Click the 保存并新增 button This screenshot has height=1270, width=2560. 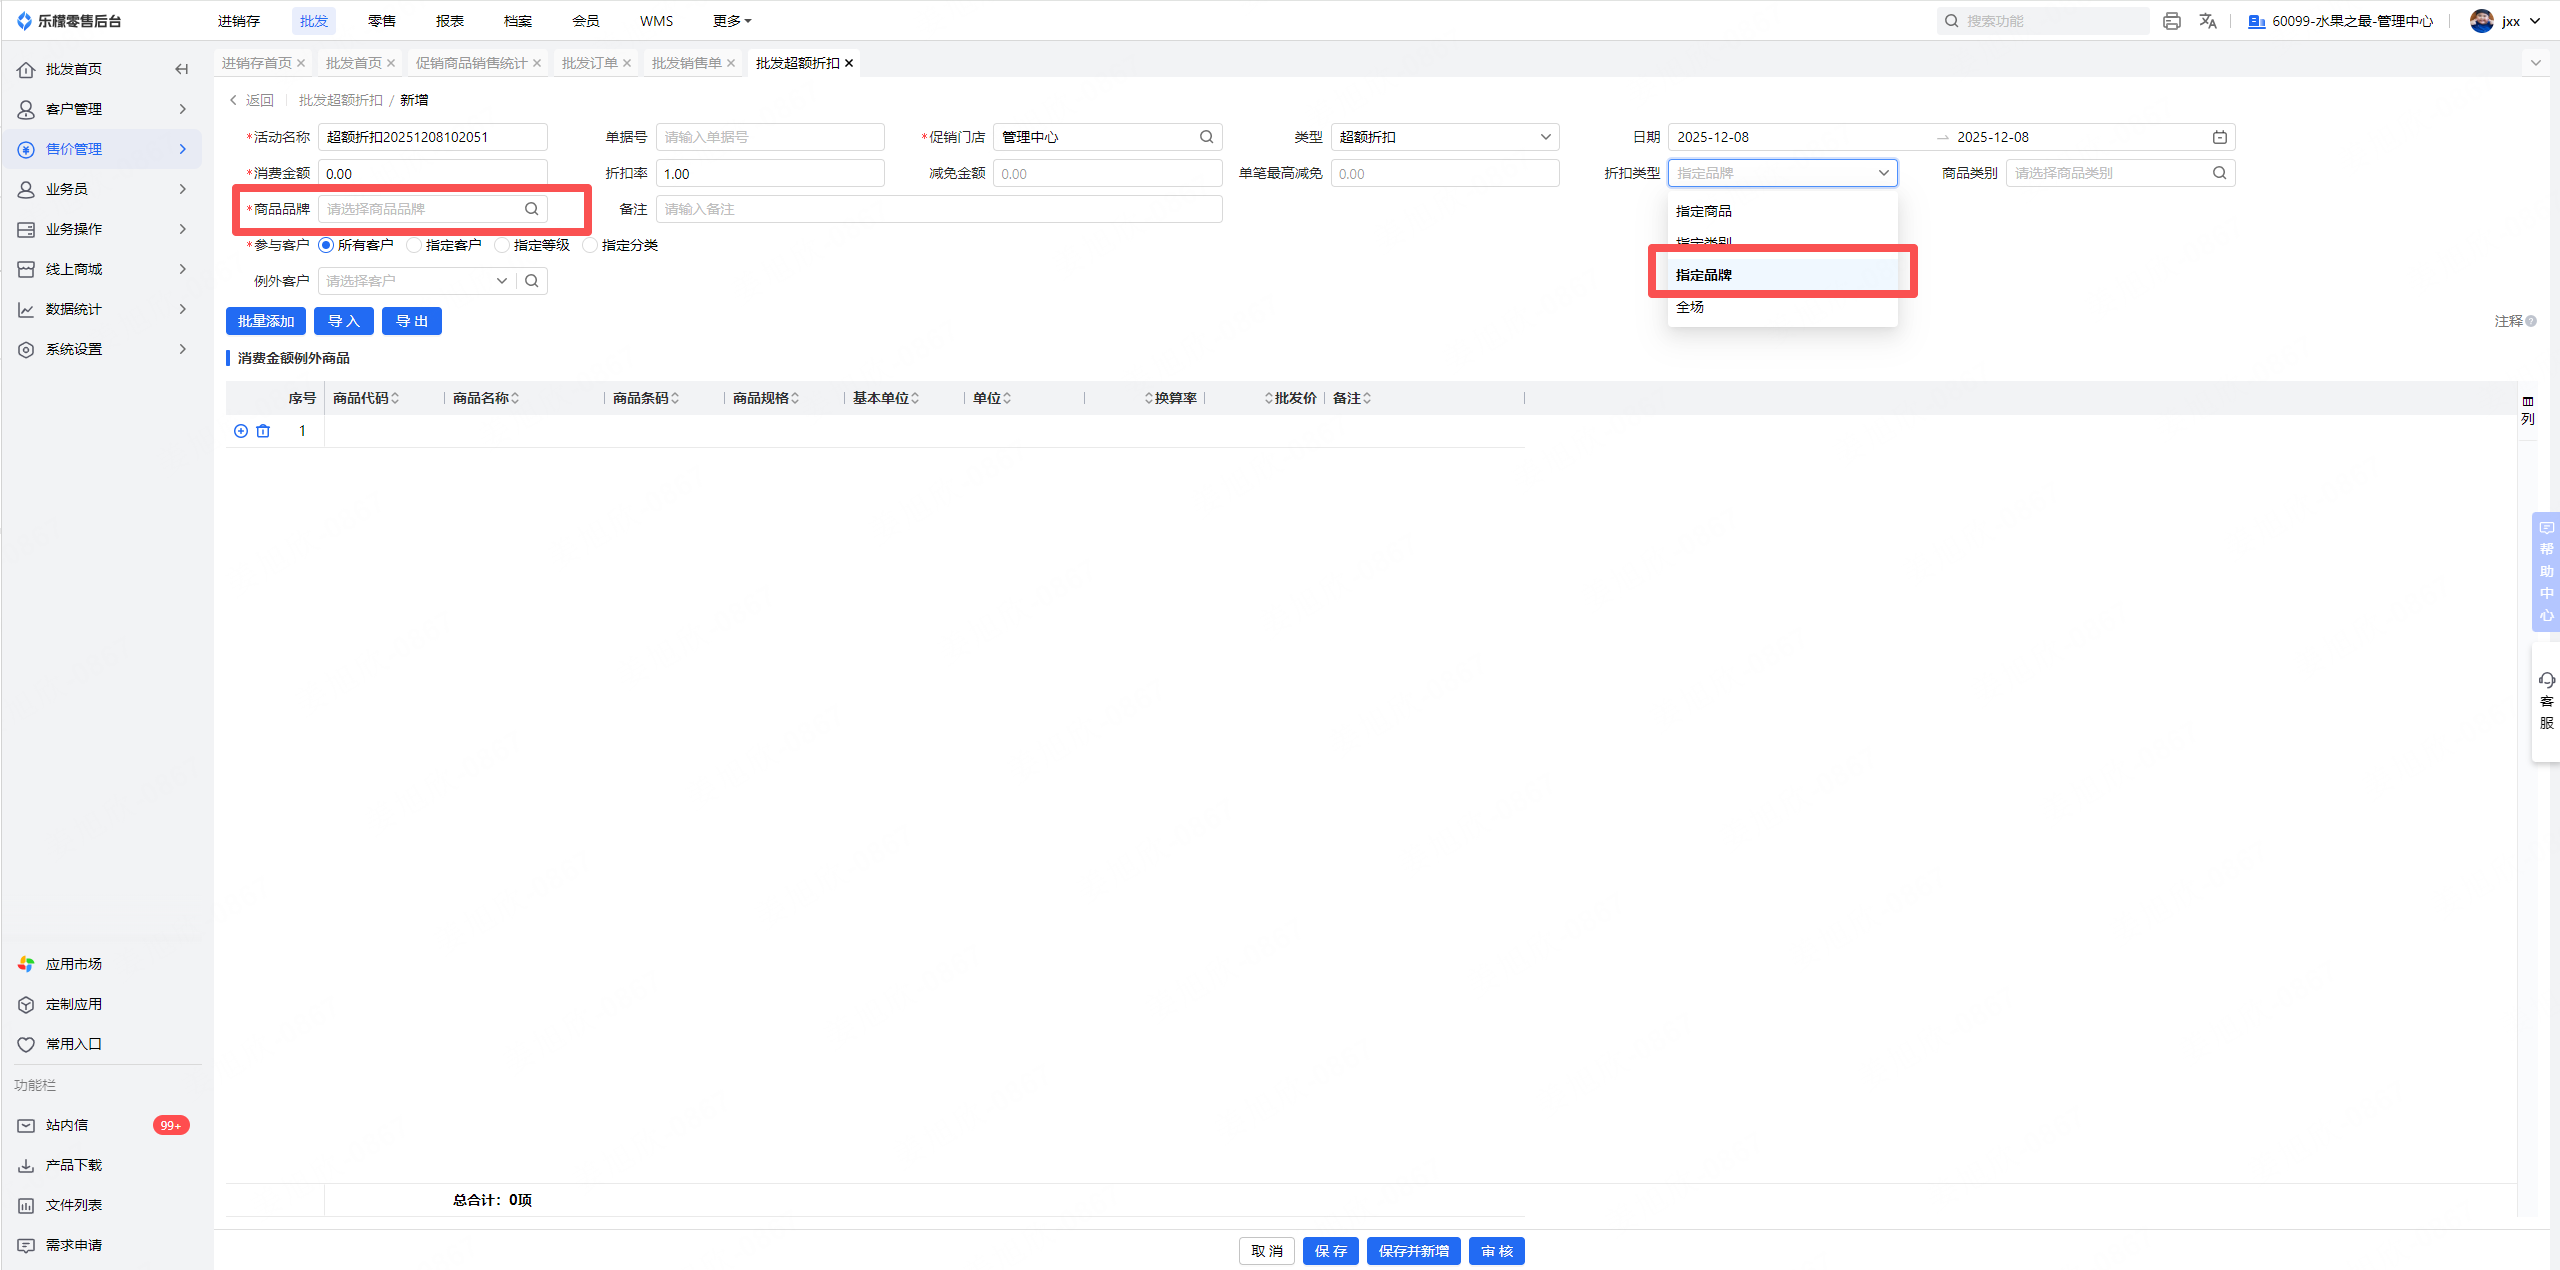tap(1413, 1251)
